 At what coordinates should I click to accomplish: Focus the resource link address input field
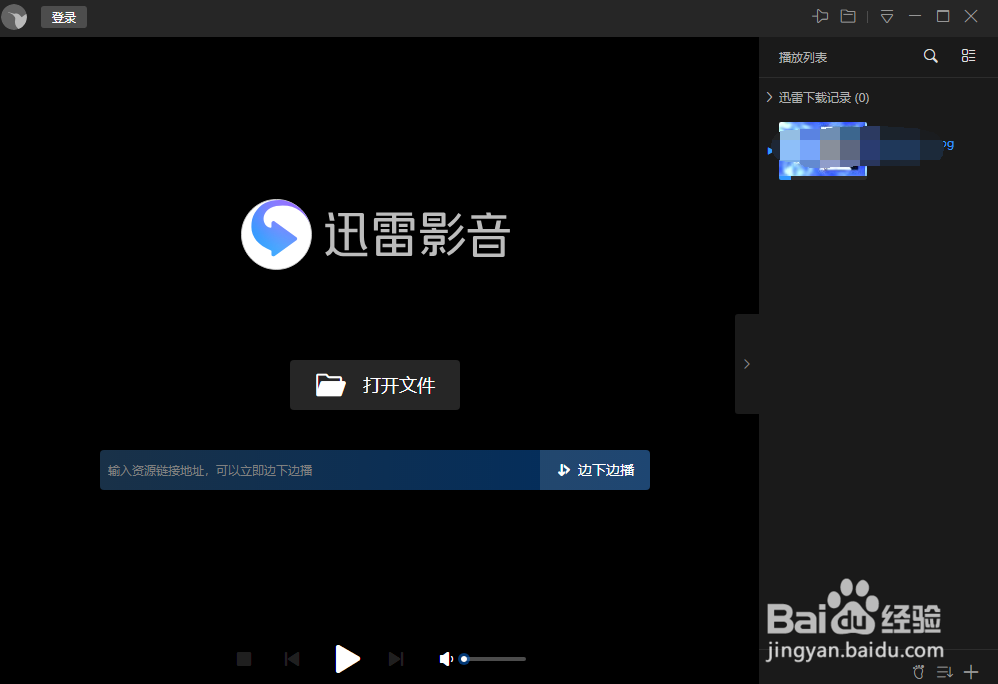(320, 470)
